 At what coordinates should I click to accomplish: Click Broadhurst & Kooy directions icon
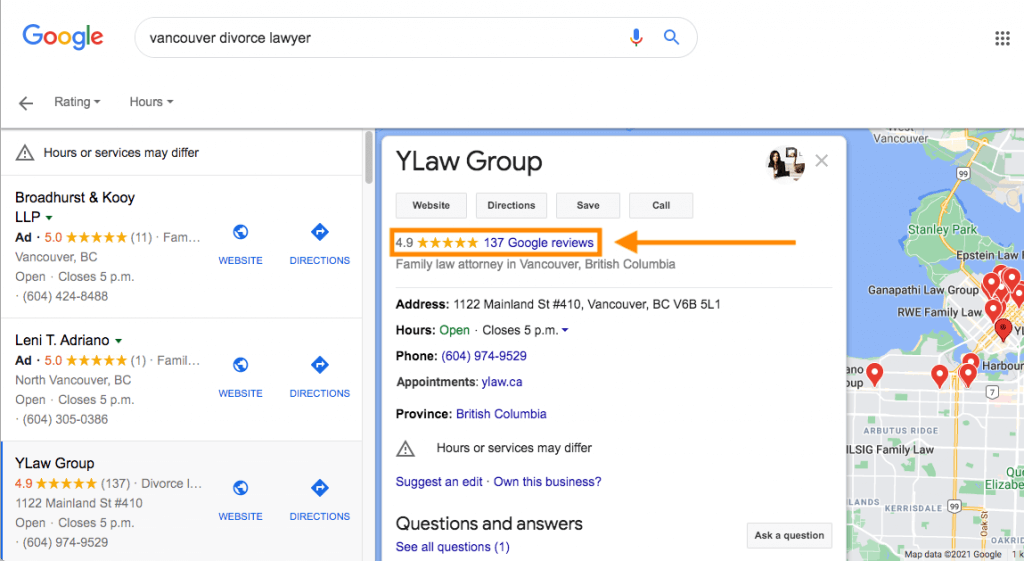[x=319, y=232]
